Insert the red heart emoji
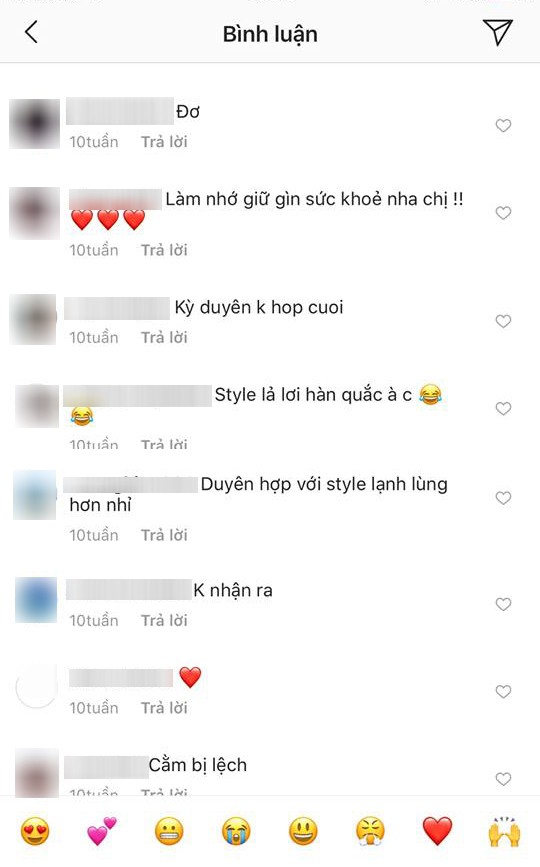The height and width of the screenshot is (867, 540). [x=437, y=832]
